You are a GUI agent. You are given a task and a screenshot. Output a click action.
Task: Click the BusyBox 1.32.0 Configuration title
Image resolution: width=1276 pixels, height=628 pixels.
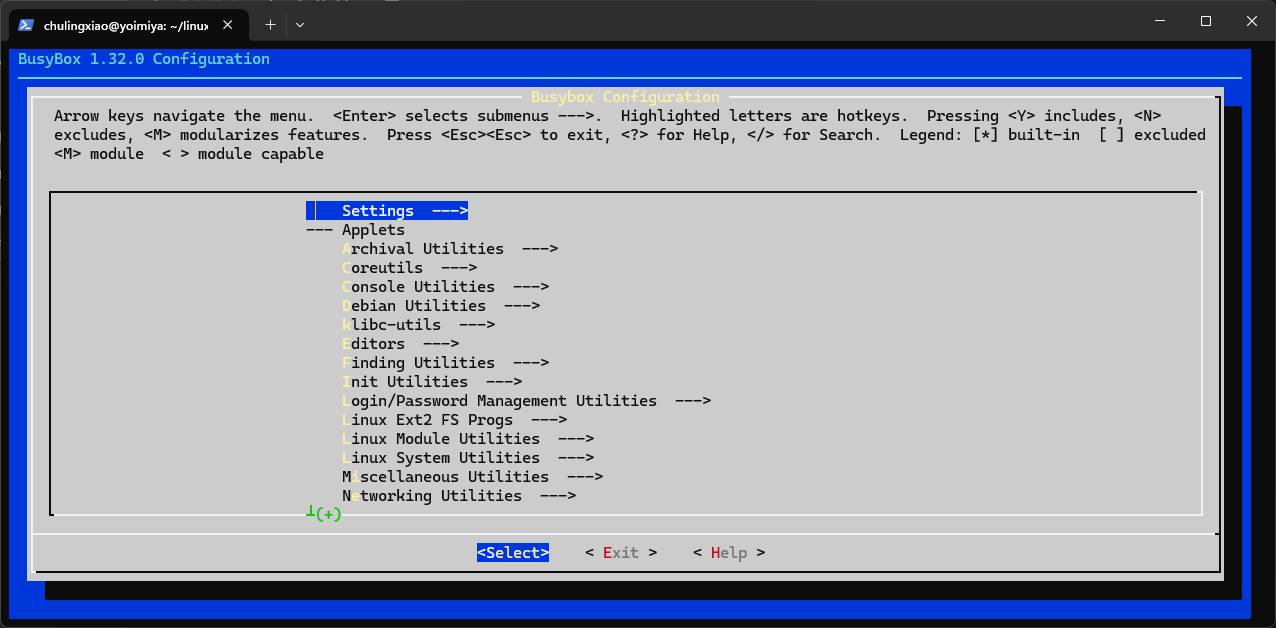144,59
